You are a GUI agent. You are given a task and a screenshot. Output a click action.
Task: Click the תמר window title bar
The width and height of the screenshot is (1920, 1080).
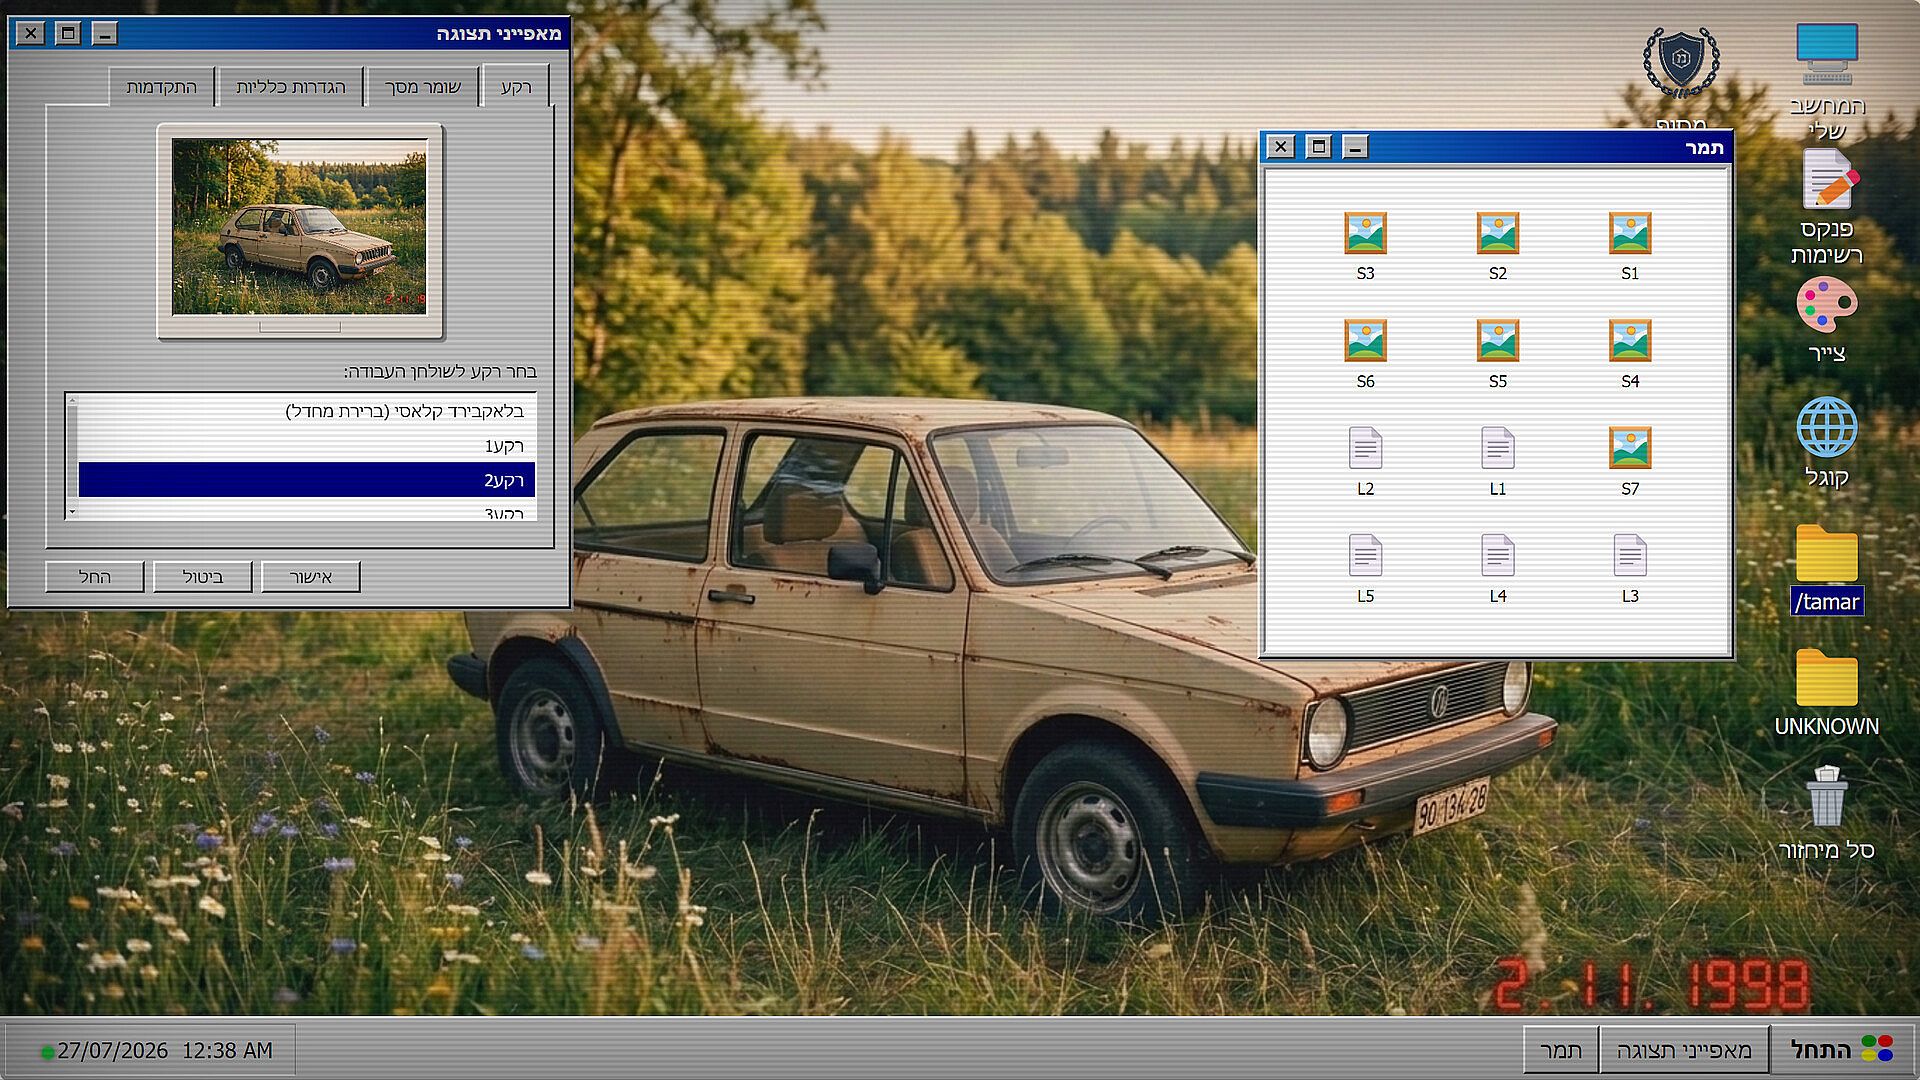[x=1496, y=147]
